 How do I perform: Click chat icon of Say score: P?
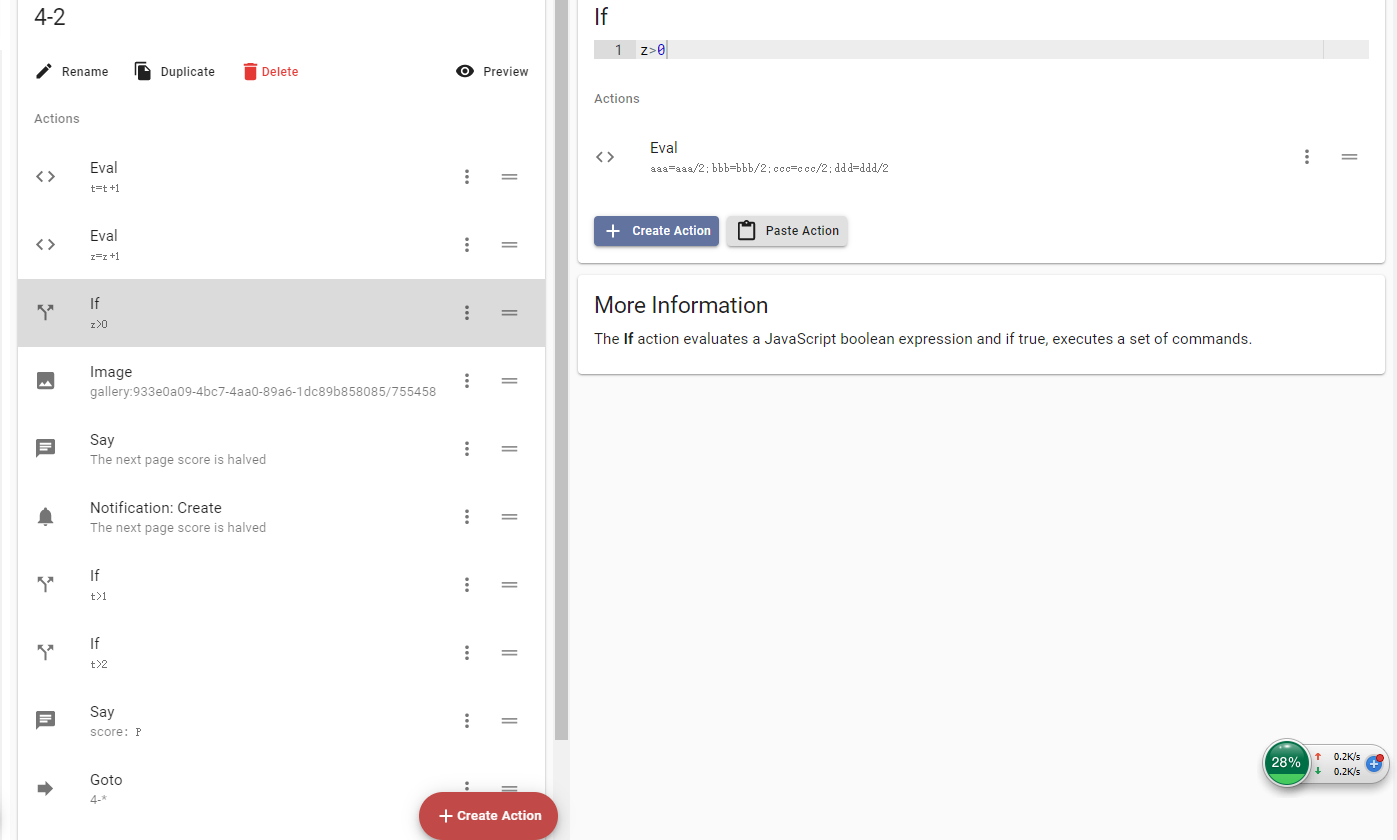tap(45, 721)
